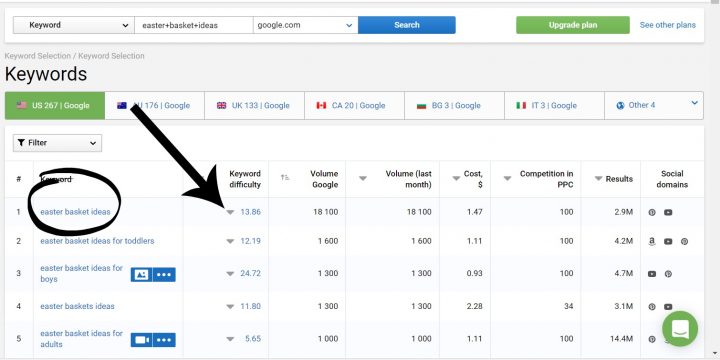This screenshot has width=720, height=360.
Task: Open the 'easter basket ideas for adults' keyword link
Action: pyautogui.click(x=82, y=339)
